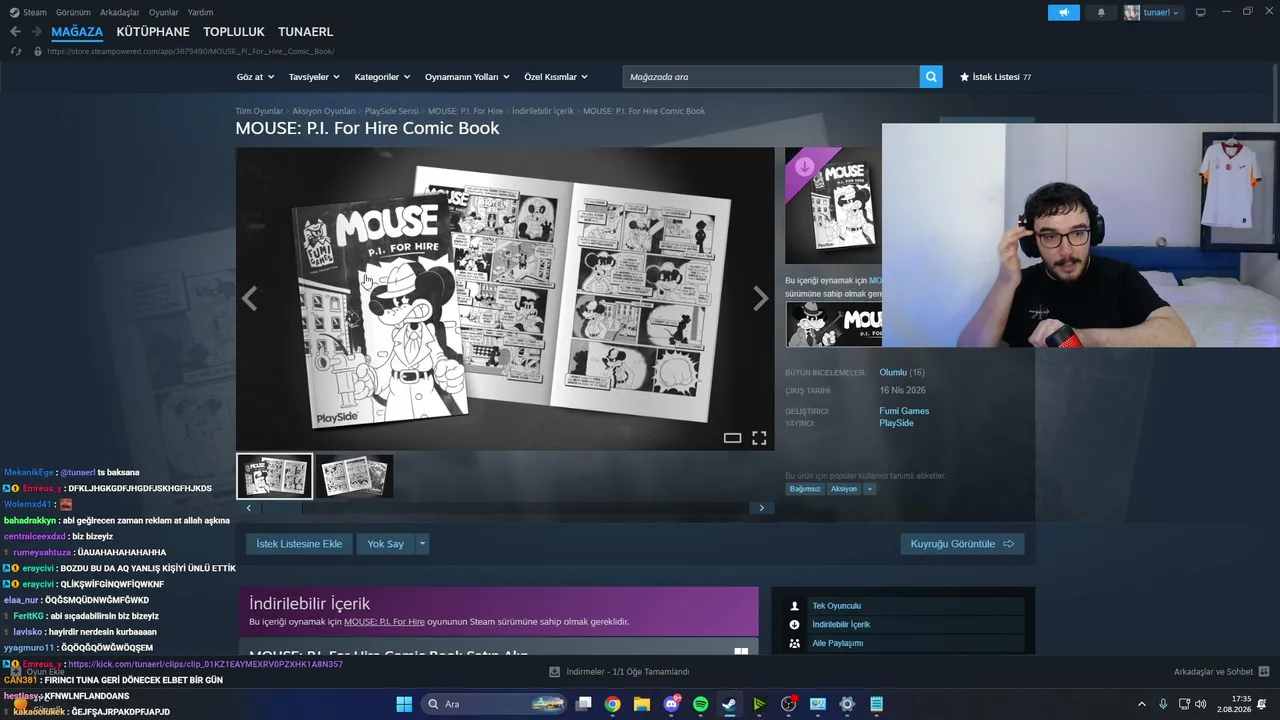Open the İstek Listesi wishlist link

(x=995, y=77)
